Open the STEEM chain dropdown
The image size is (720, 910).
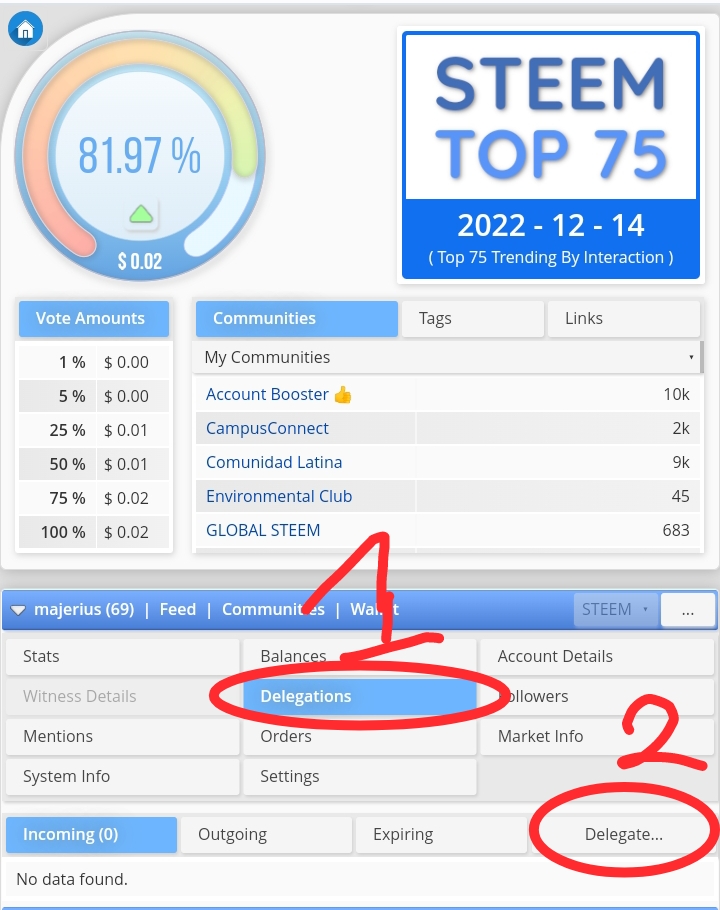click(x=616, y=609)
